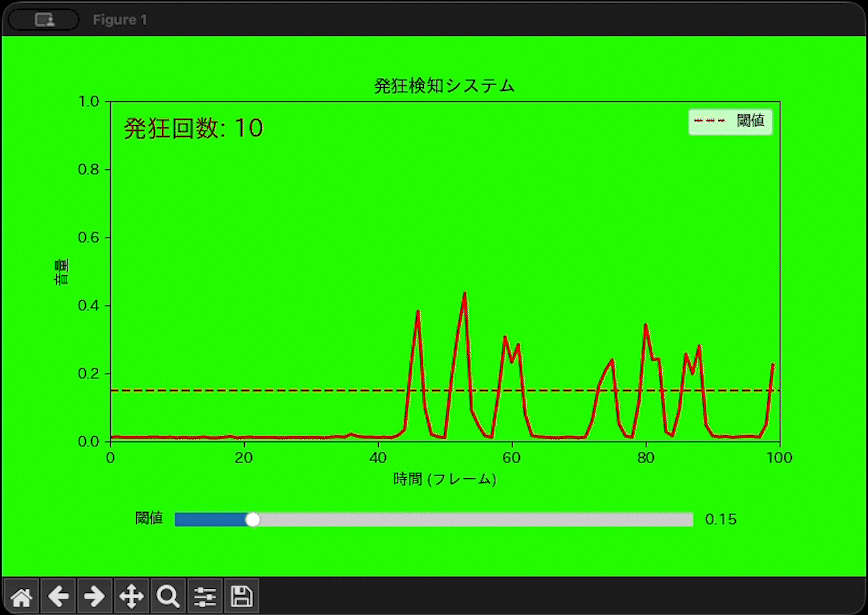Click the x-axis tick label 60
The width and height of the screenshot is (868, 615).
point(512,458)
